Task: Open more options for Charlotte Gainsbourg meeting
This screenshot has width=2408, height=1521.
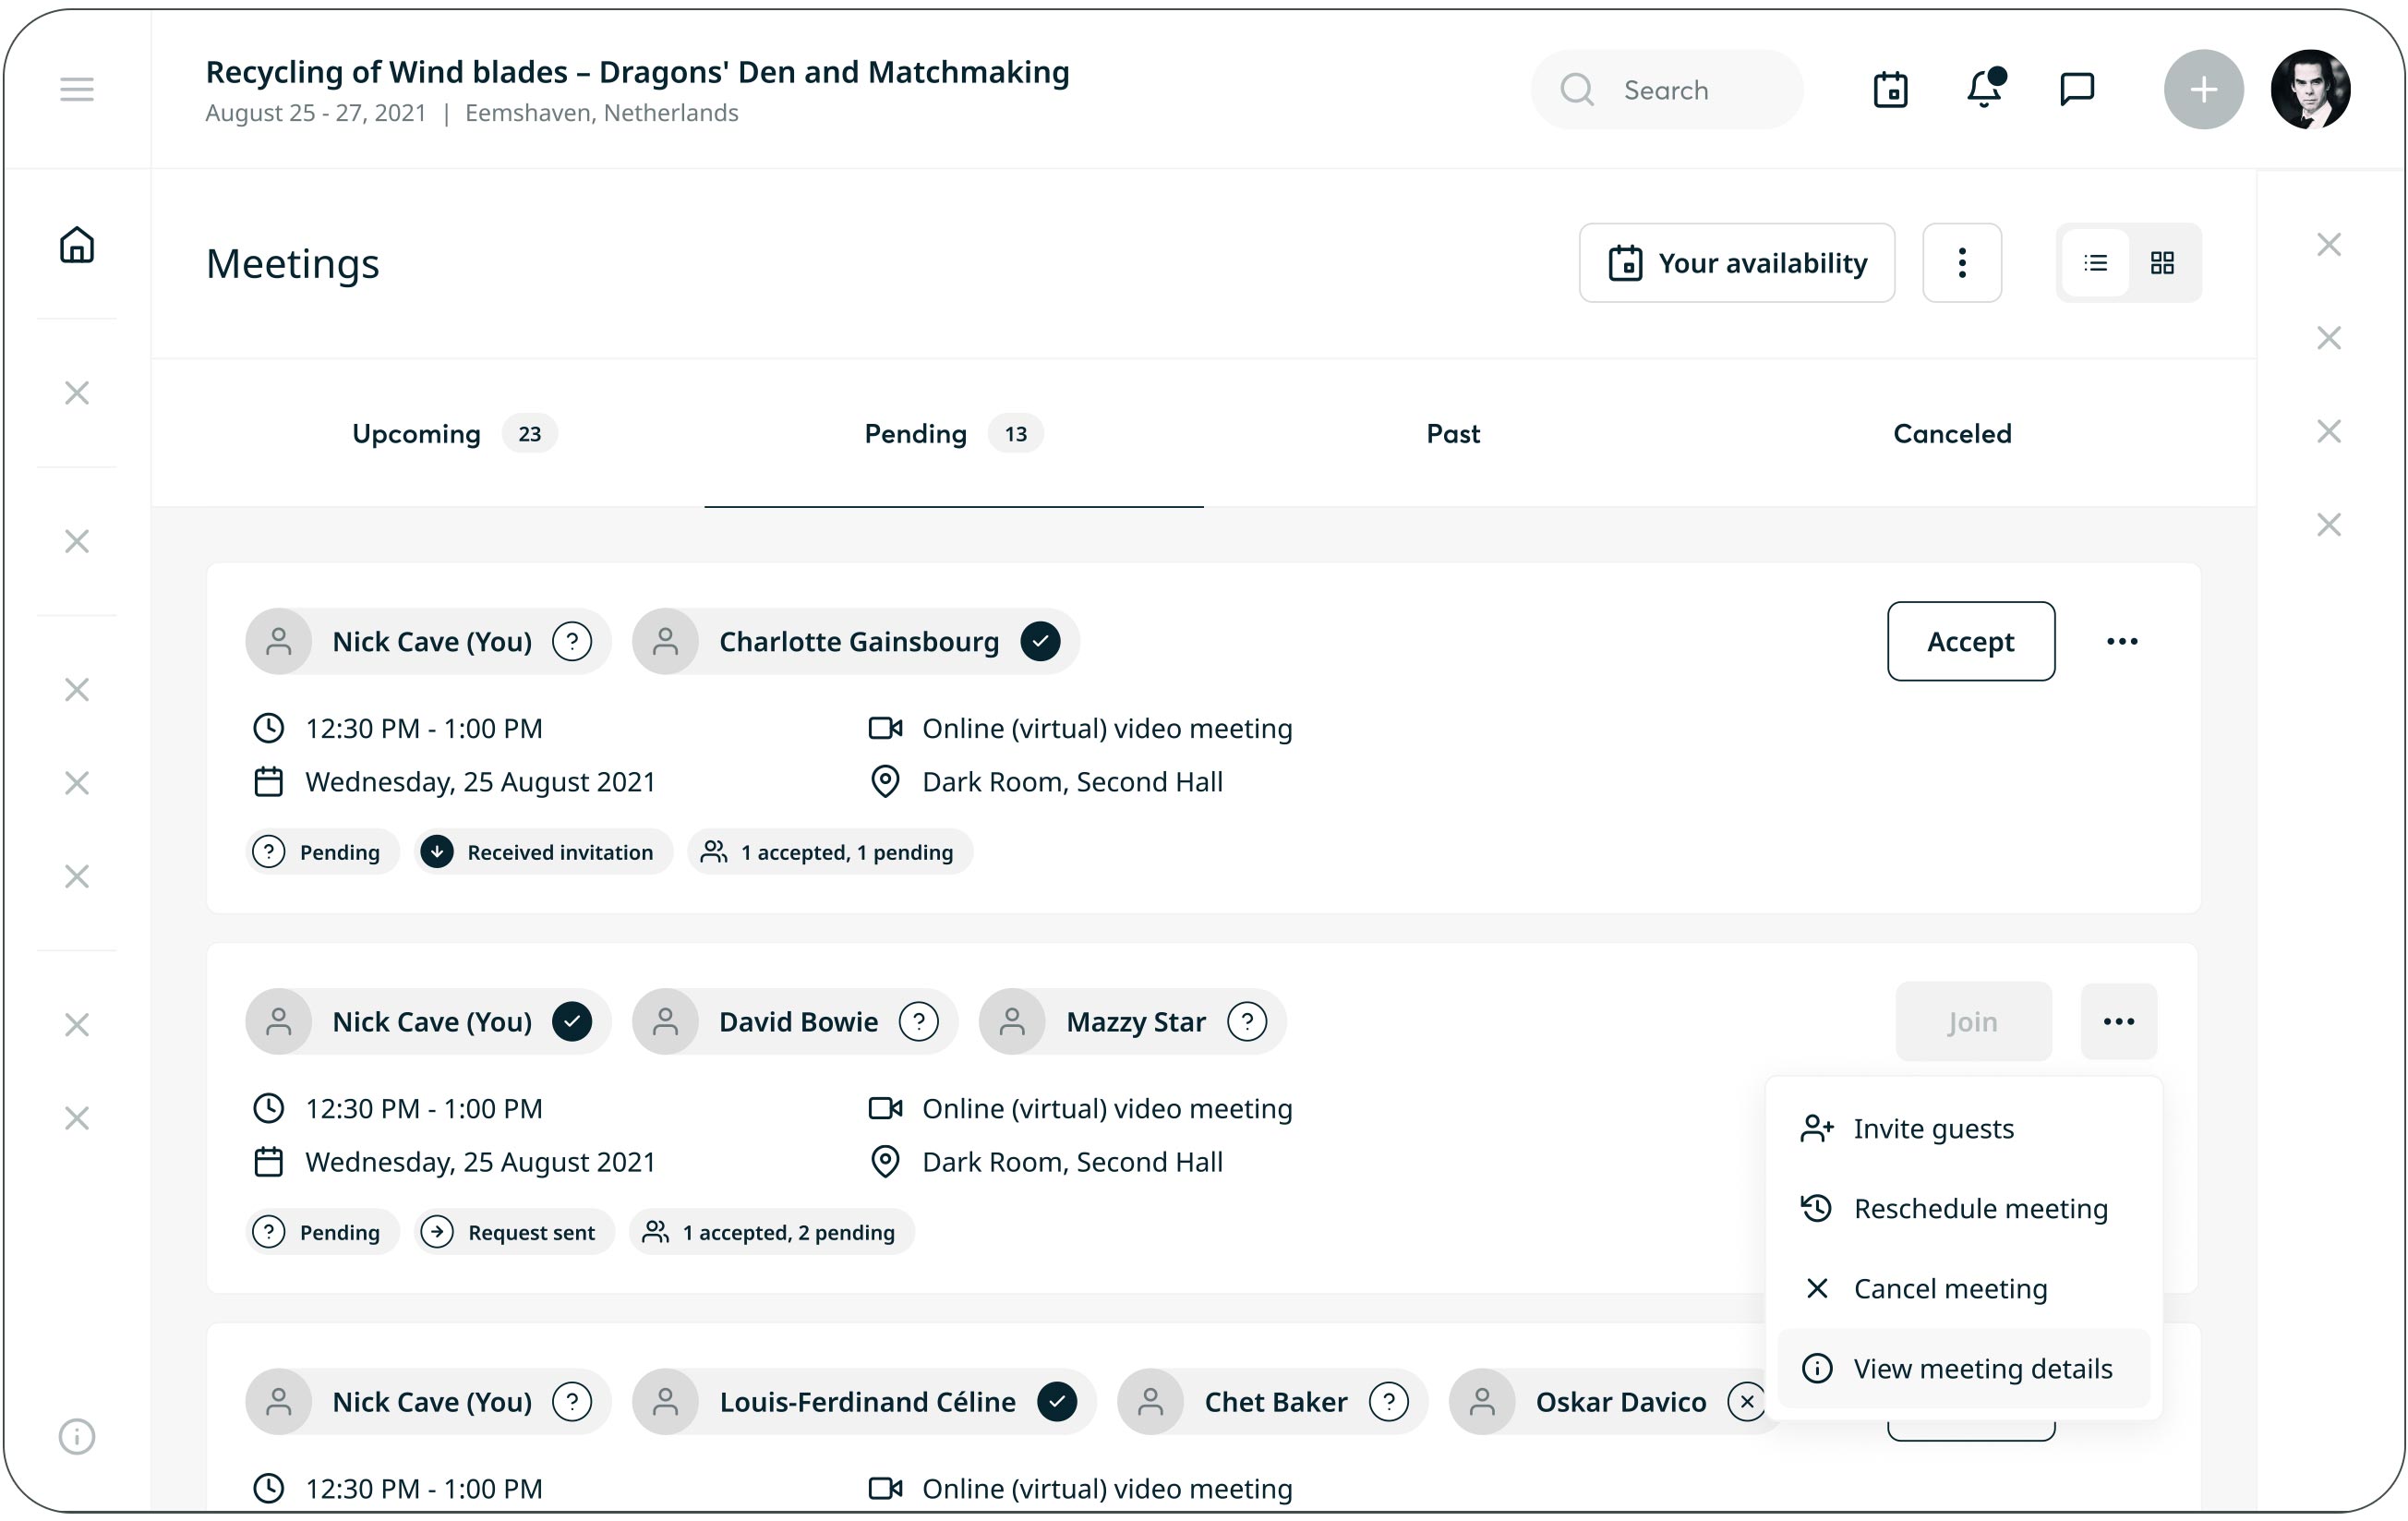Action: pyautogui.click(x=2121, y=641)
